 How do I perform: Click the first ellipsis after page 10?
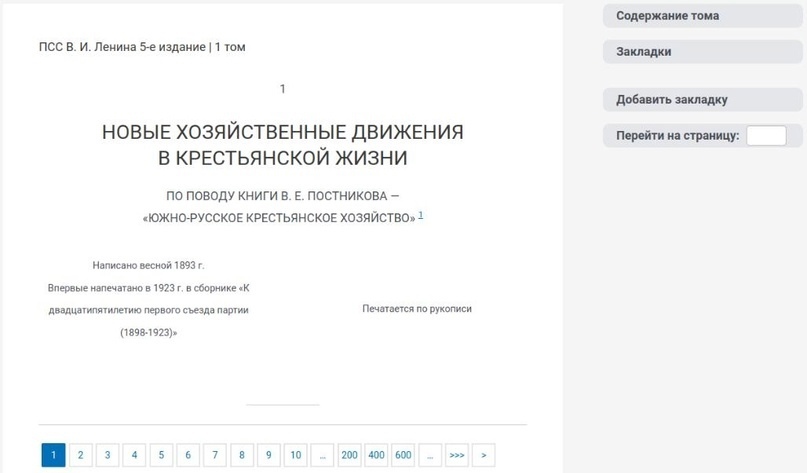(x=323, y=455)
